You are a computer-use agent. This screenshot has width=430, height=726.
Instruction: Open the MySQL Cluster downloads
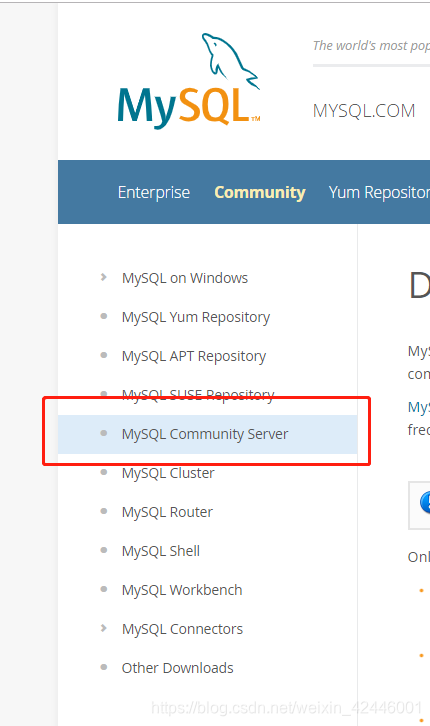168,473
